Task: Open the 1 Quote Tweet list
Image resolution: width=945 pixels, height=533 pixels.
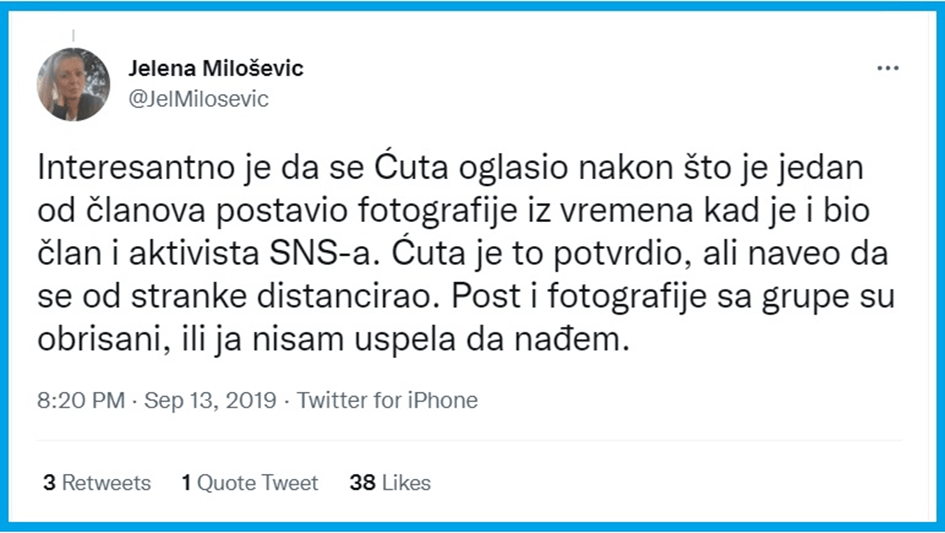Action: click(250, 483)
